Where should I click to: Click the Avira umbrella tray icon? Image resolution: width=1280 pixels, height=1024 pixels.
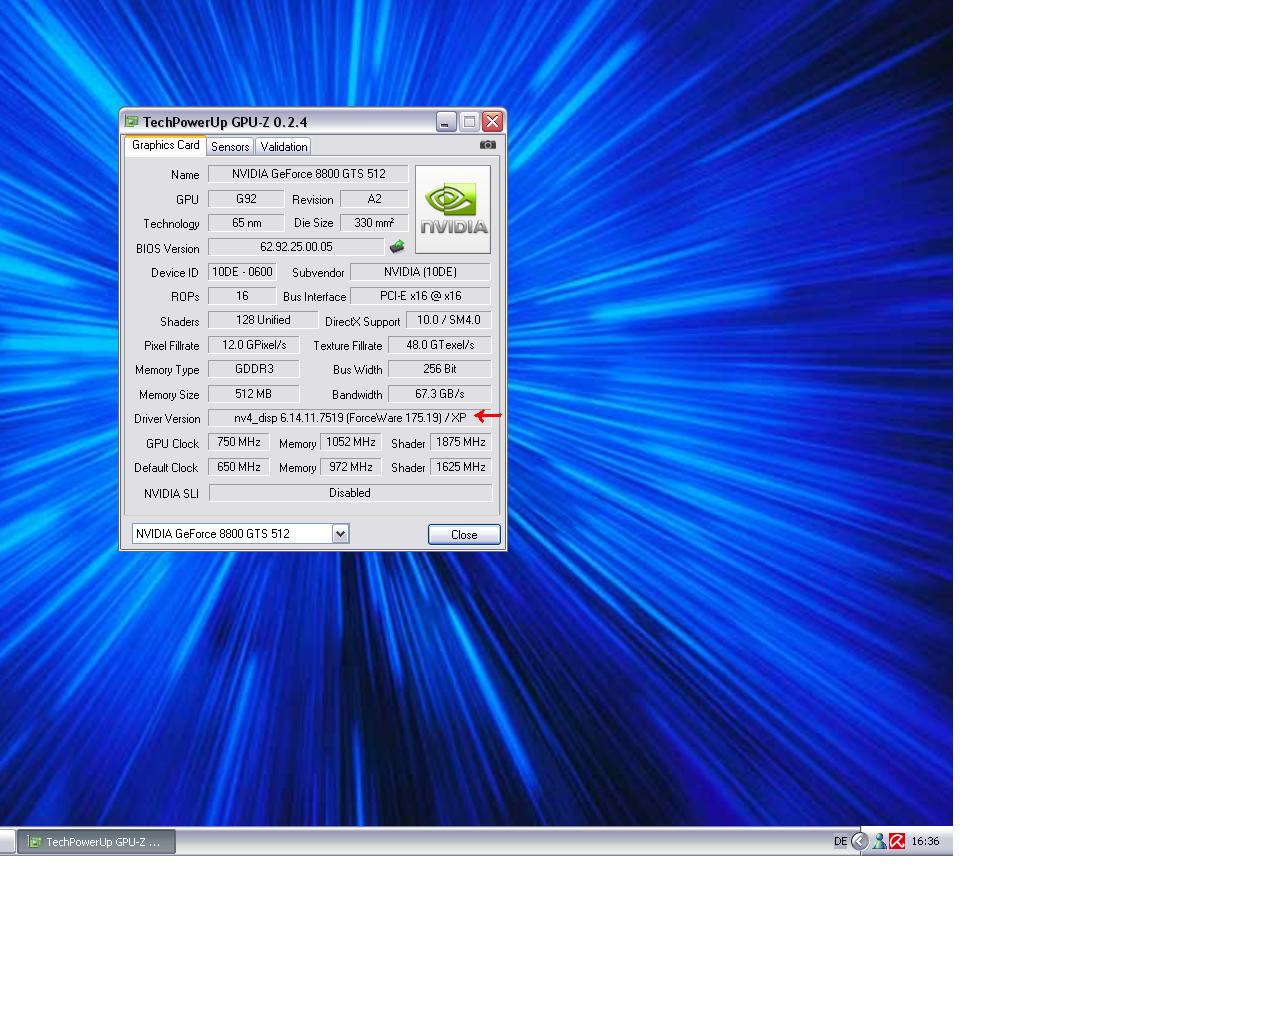click(897, 841)
